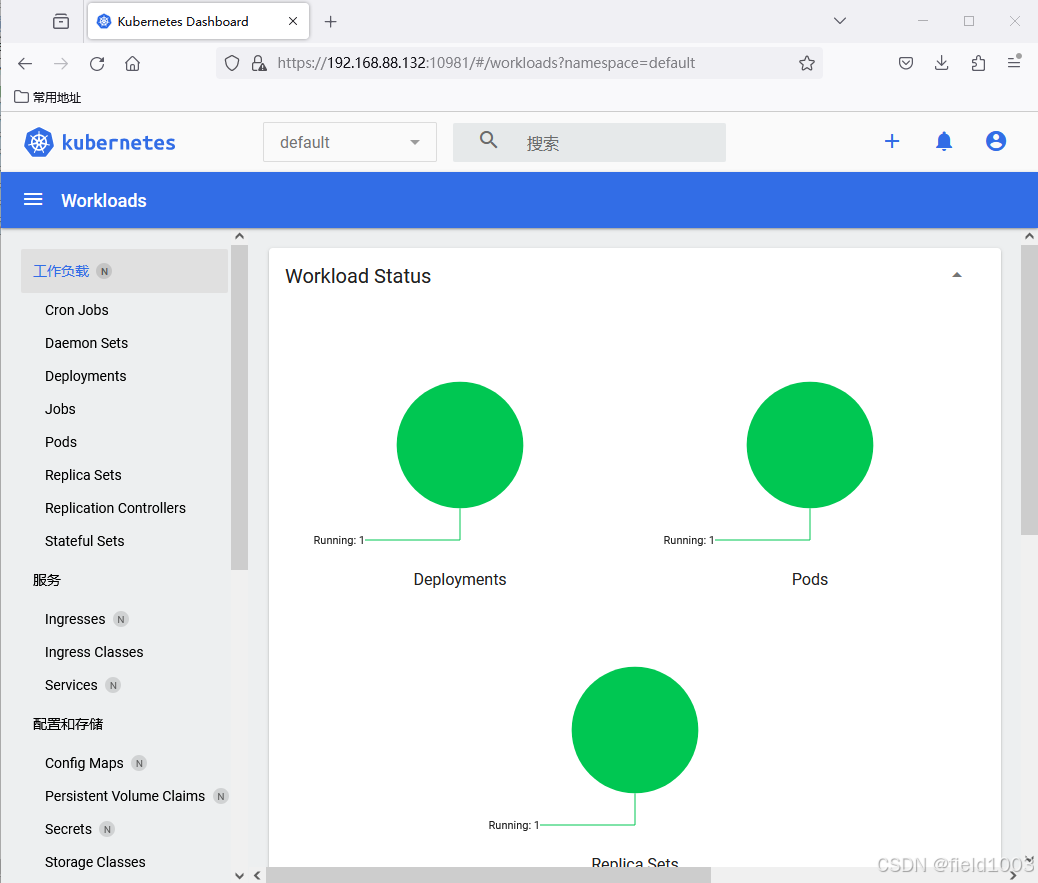Viewport: 1038px width, 883px height.
Task: Open the list all tabs chevron
Action: tap(839, 21)
